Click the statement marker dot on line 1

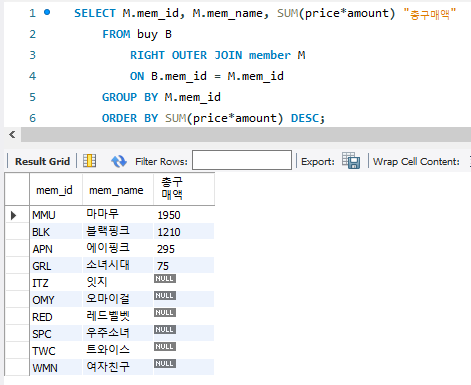point(47,12)
